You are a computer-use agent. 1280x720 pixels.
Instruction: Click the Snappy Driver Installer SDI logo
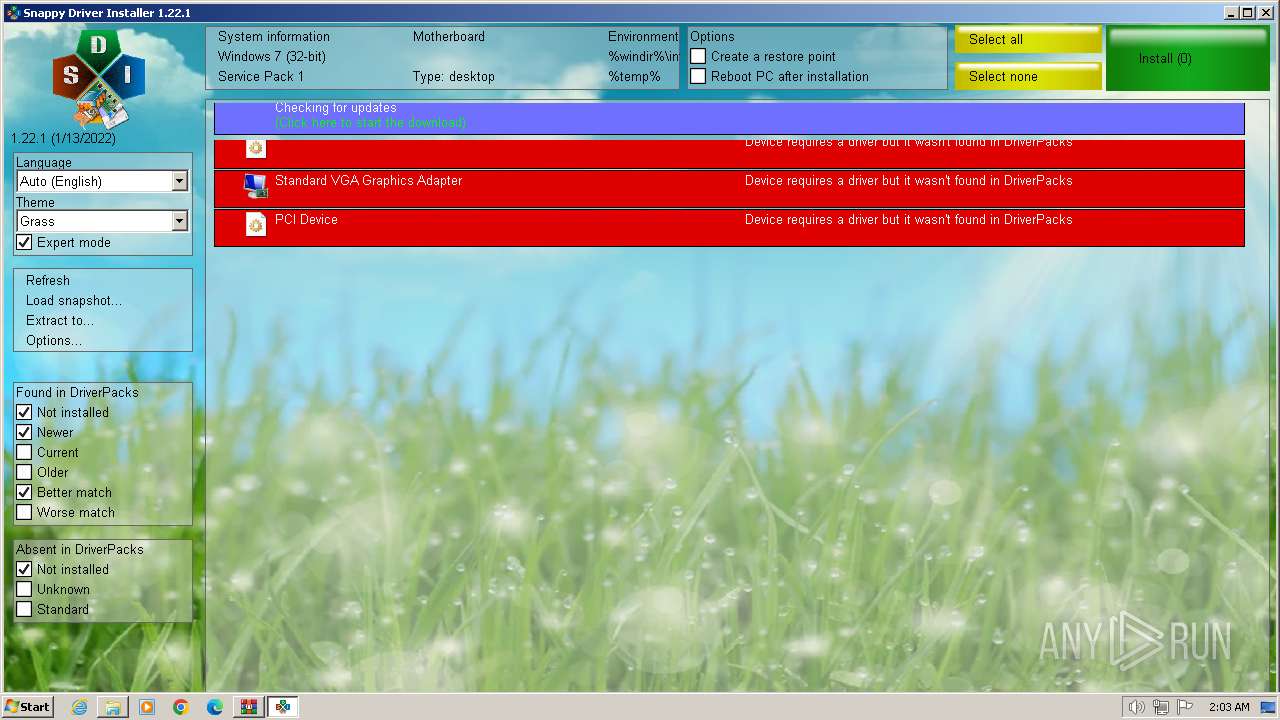(x=99, y=77)
